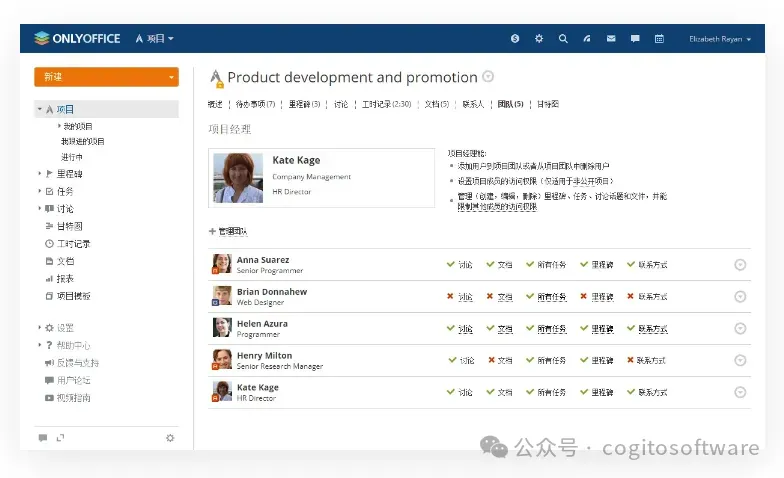Screen dimensions: 784x478
Task: Switch to the 里程碑 (3) tab
Action: tap(304, 104)
